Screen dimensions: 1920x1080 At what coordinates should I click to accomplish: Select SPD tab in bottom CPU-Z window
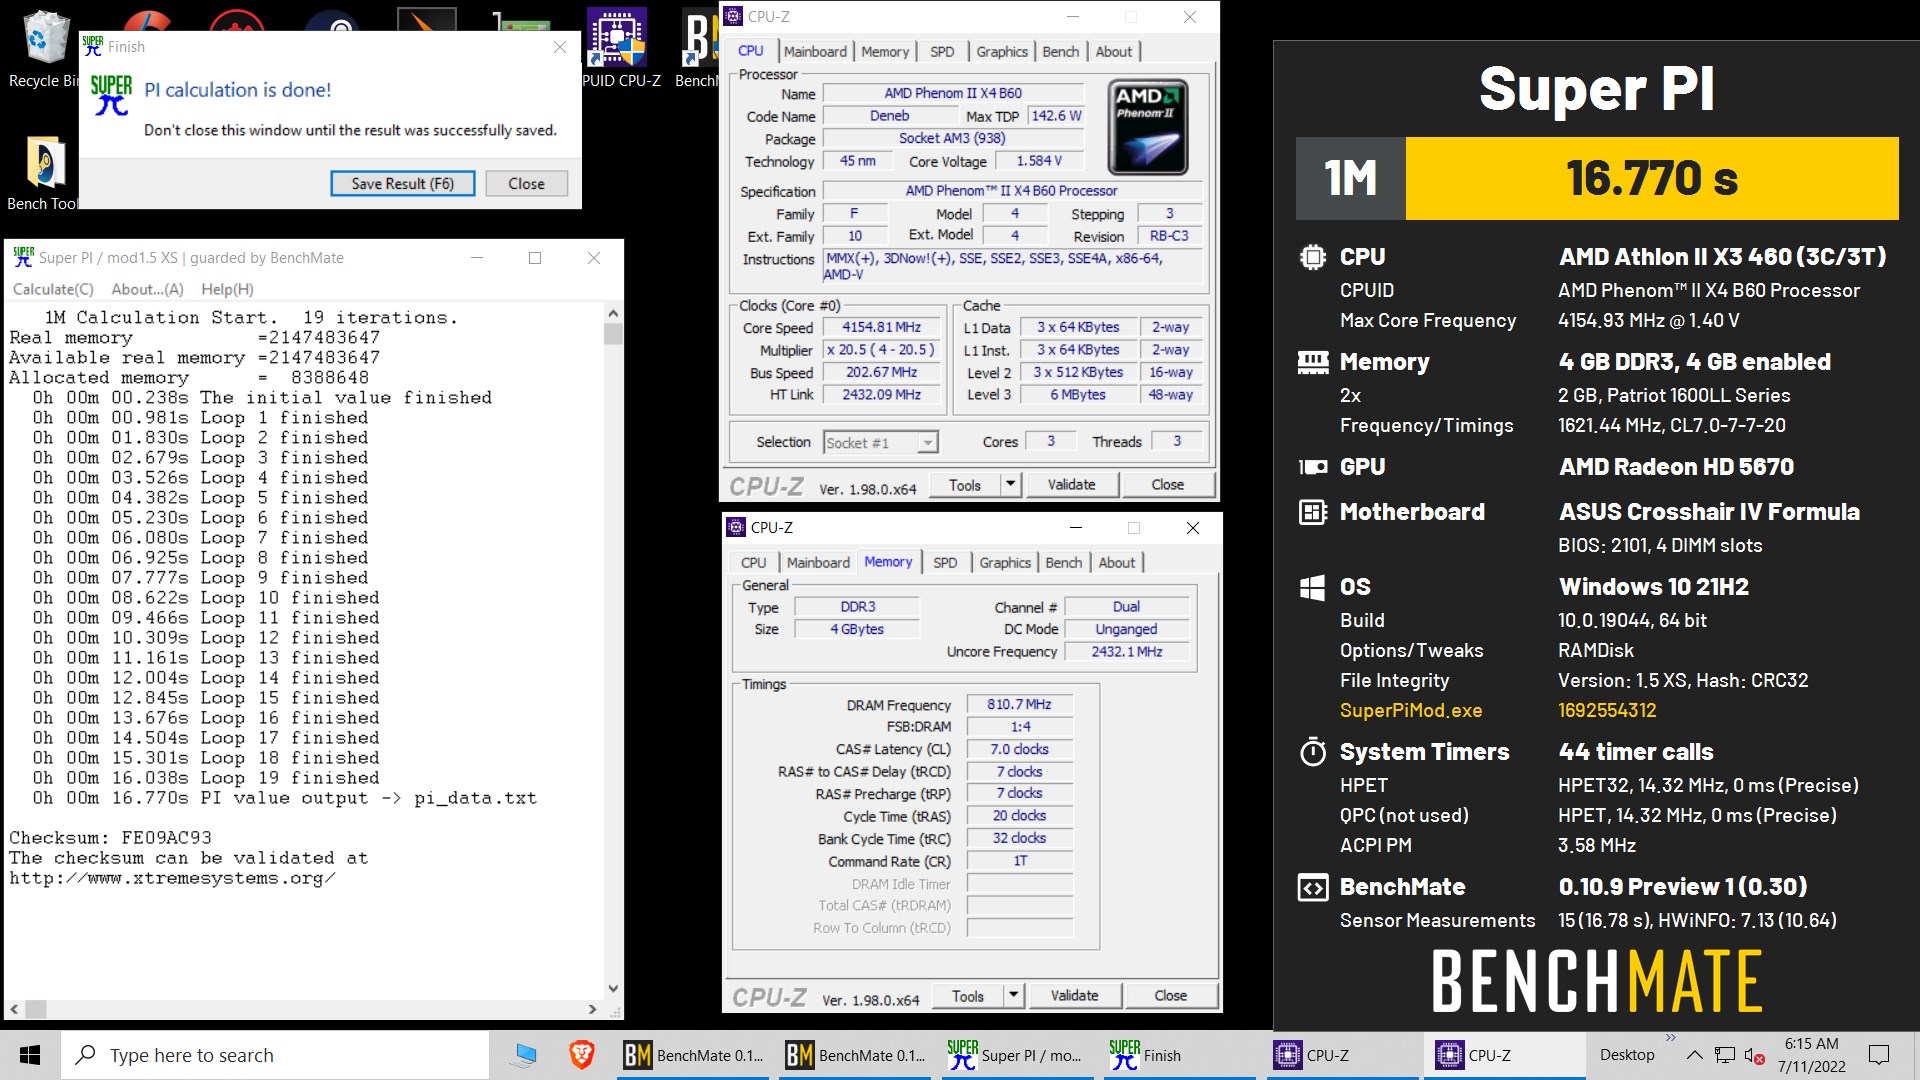[x=945, y=562]
